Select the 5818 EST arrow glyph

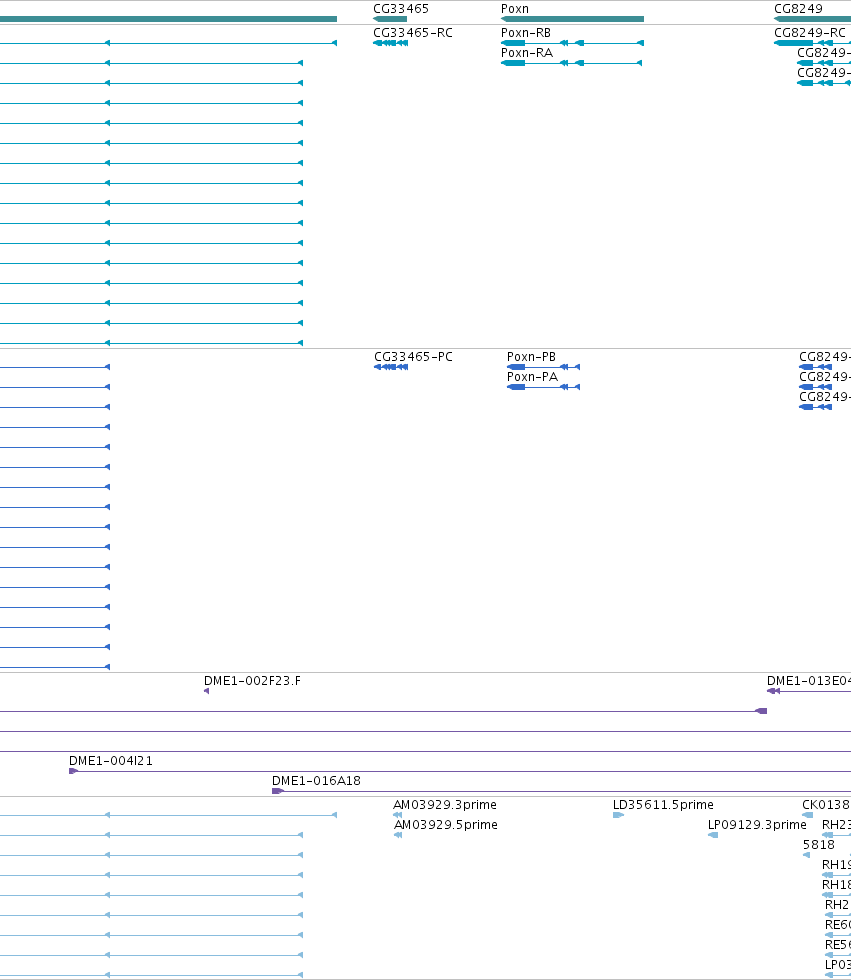point(807,855)
